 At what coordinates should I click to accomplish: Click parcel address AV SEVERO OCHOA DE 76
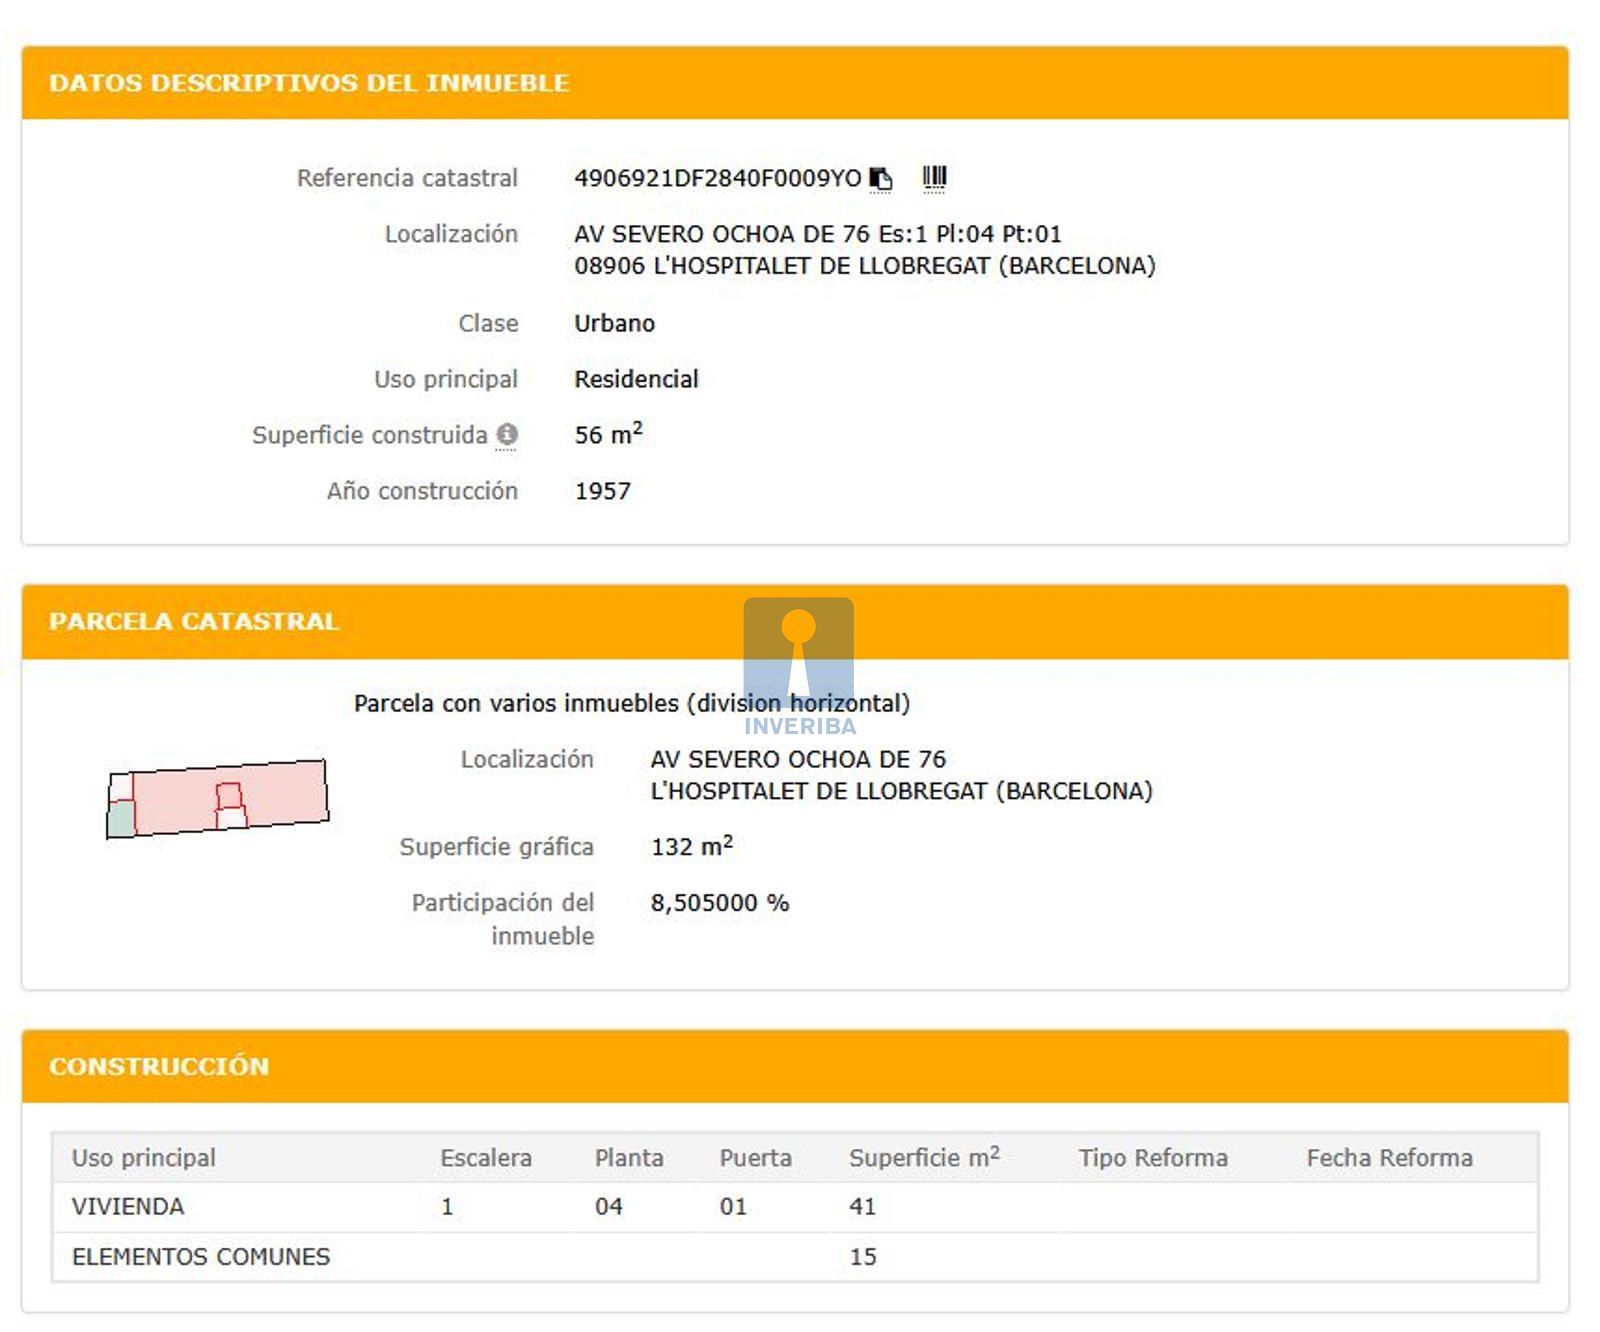click(x=798, y=759)
